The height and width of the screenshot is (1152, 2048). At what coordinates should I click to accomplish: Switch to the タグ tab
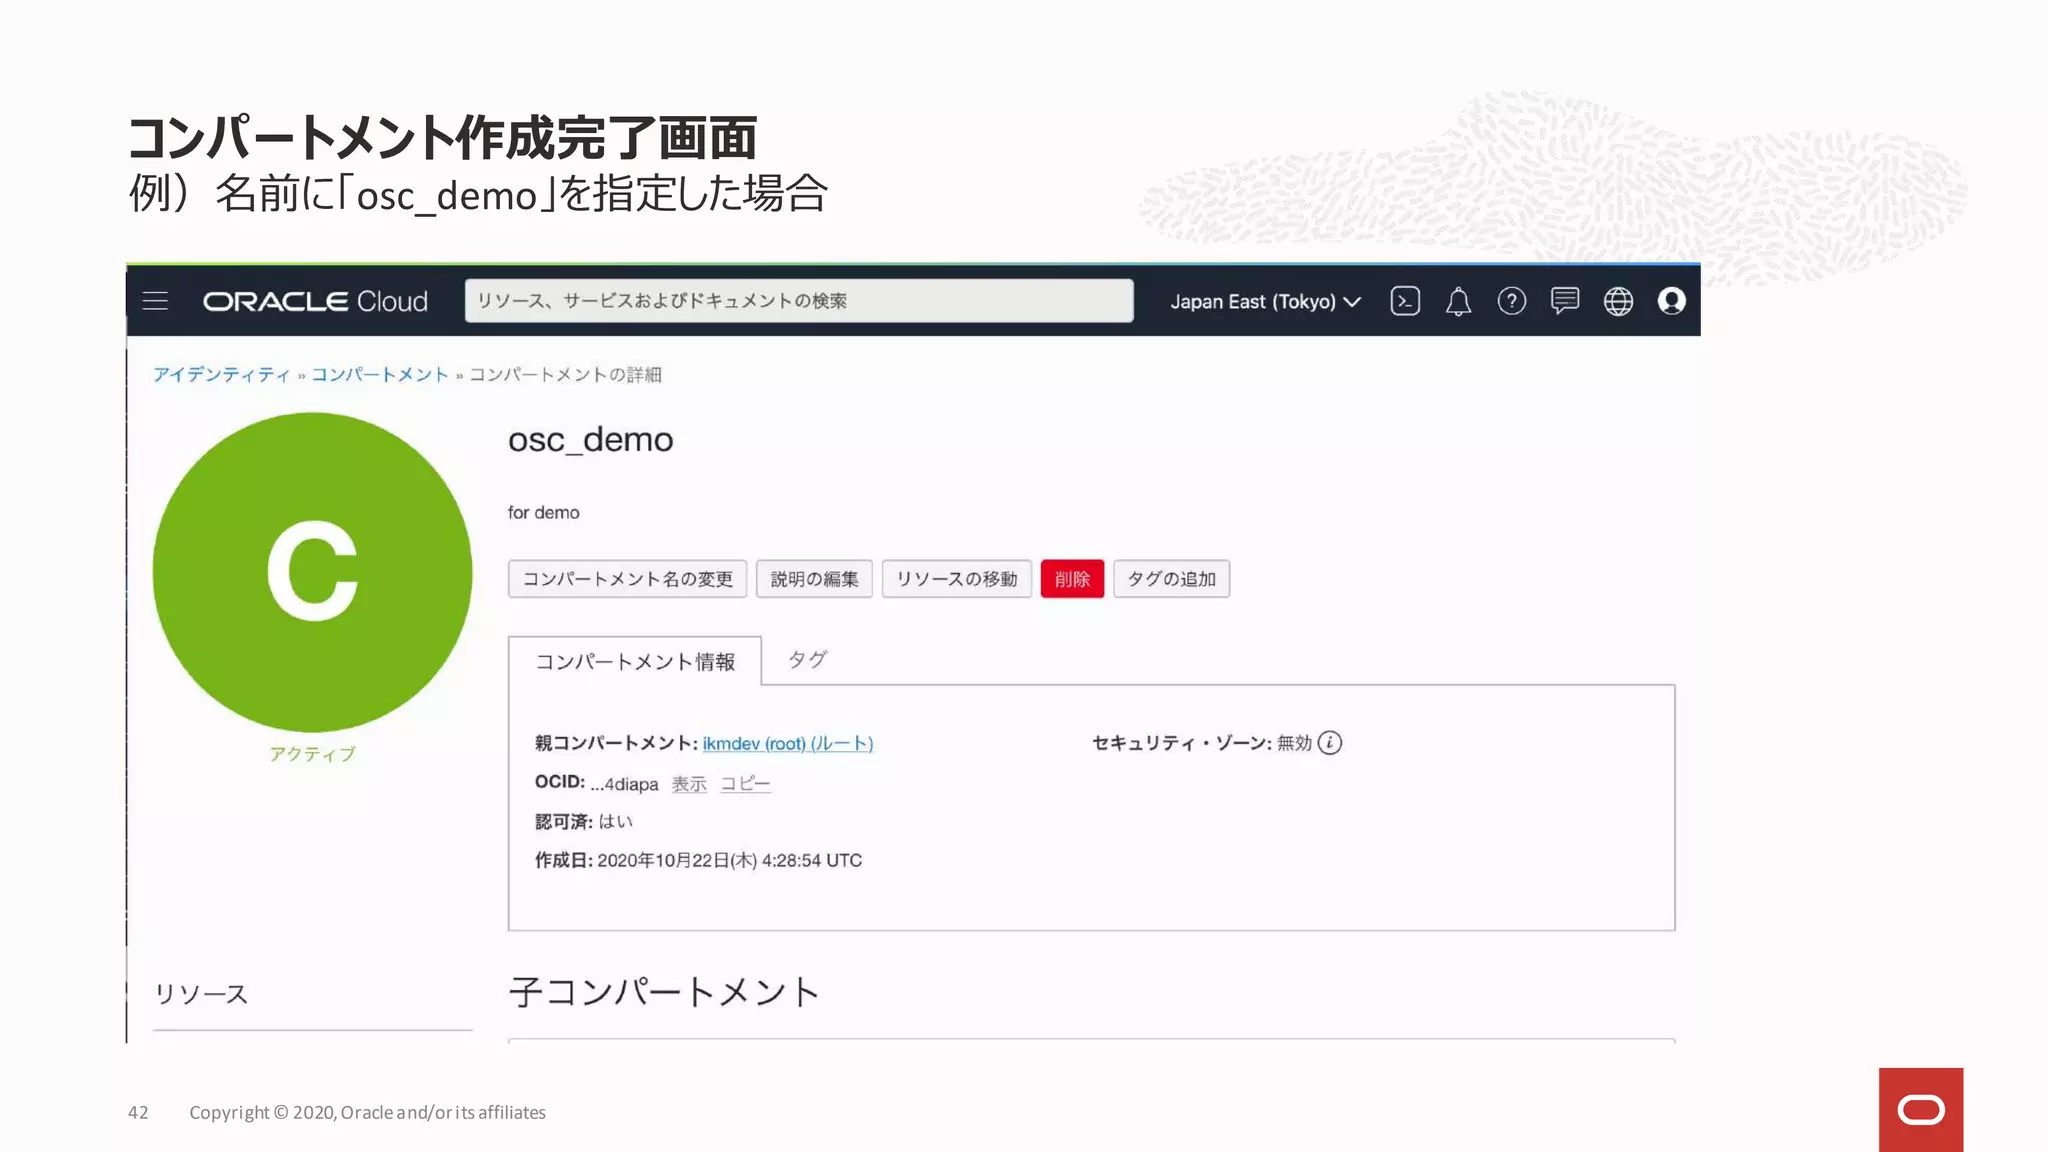tap(807, 659)
